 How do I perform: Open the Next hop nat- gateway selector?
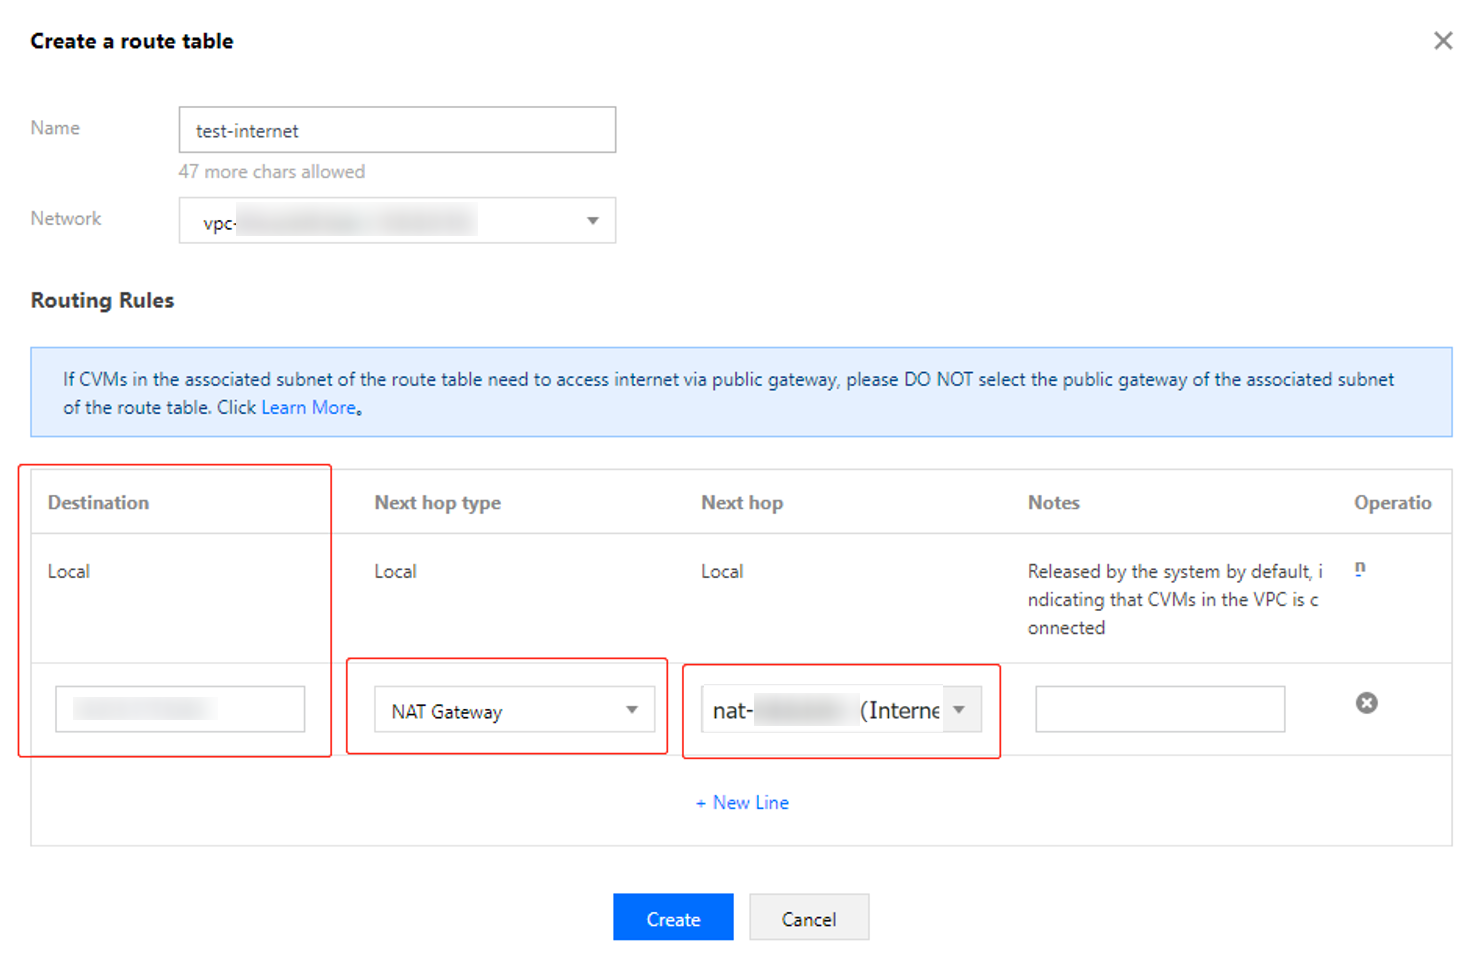click(x=840, y=710)
